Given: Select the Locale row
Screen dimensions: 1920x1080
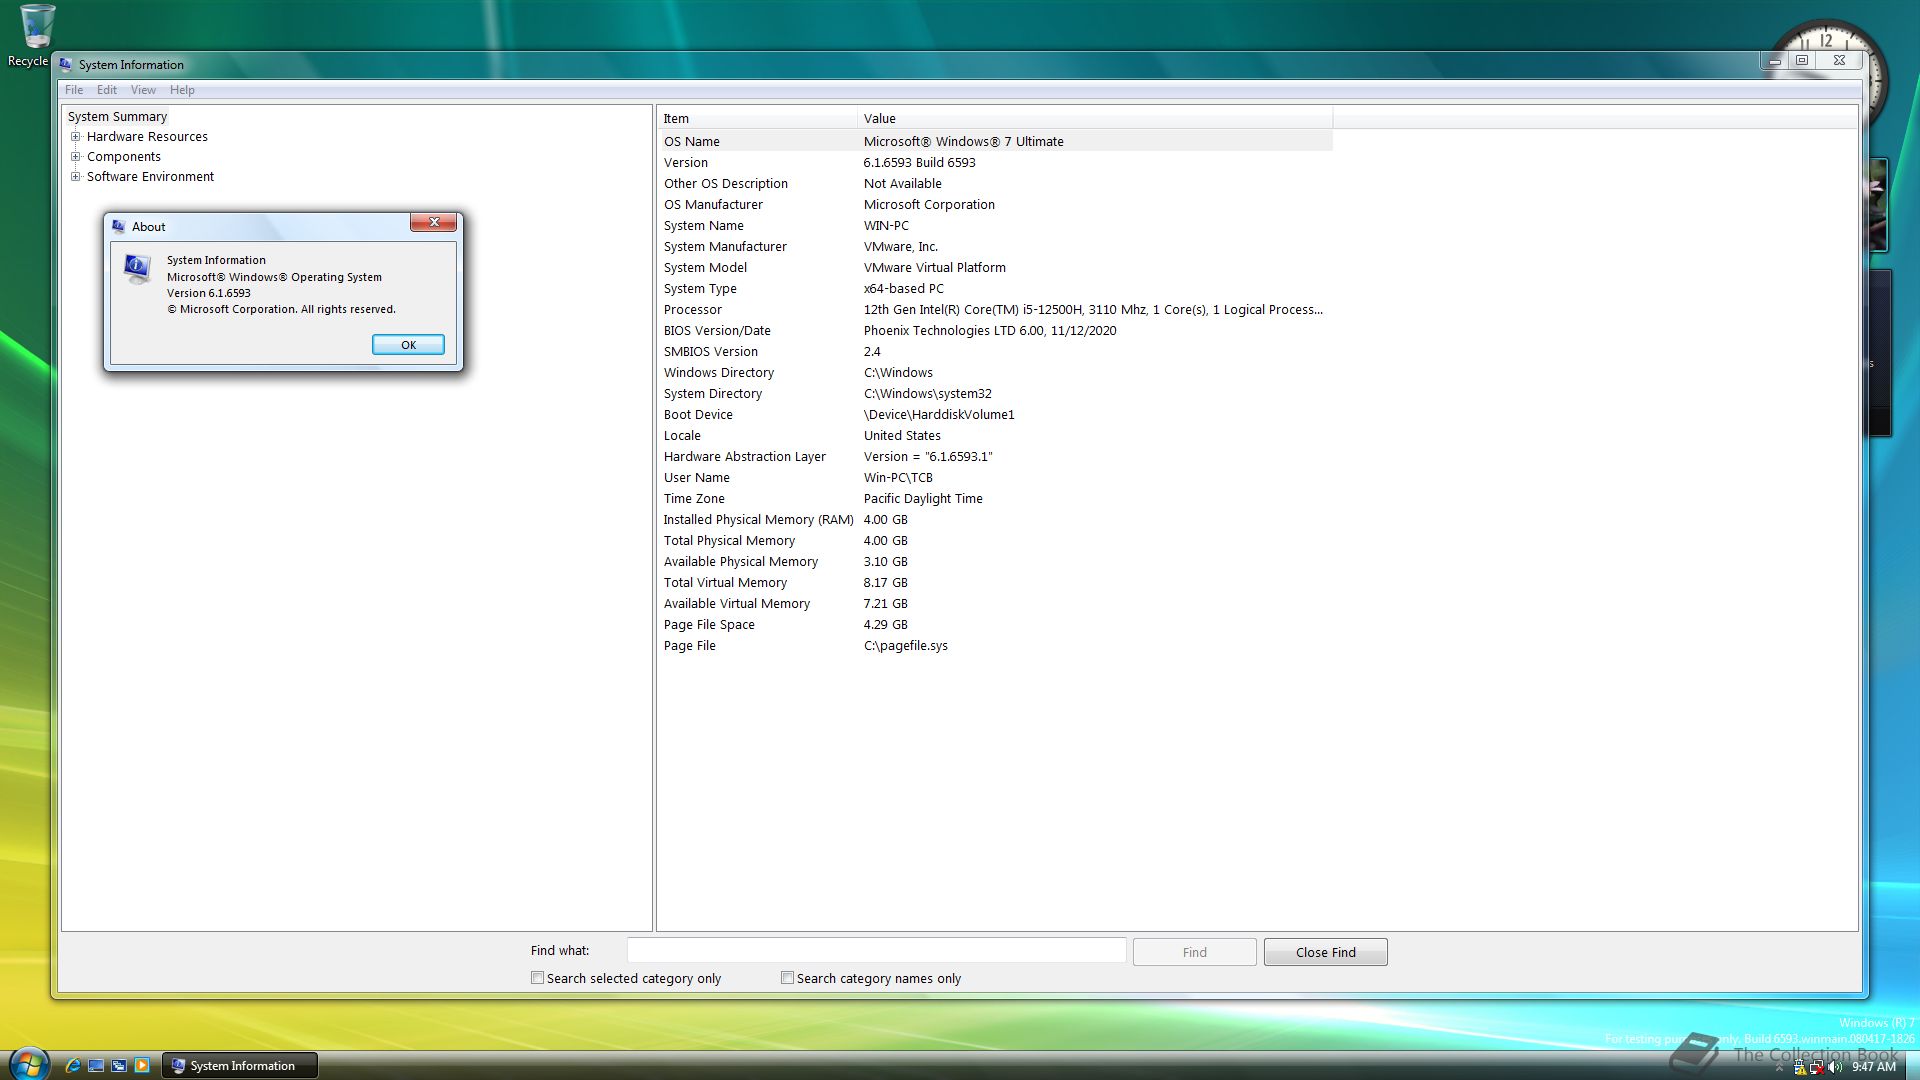Looking at the screenshot, I should [x=995, y=436].
